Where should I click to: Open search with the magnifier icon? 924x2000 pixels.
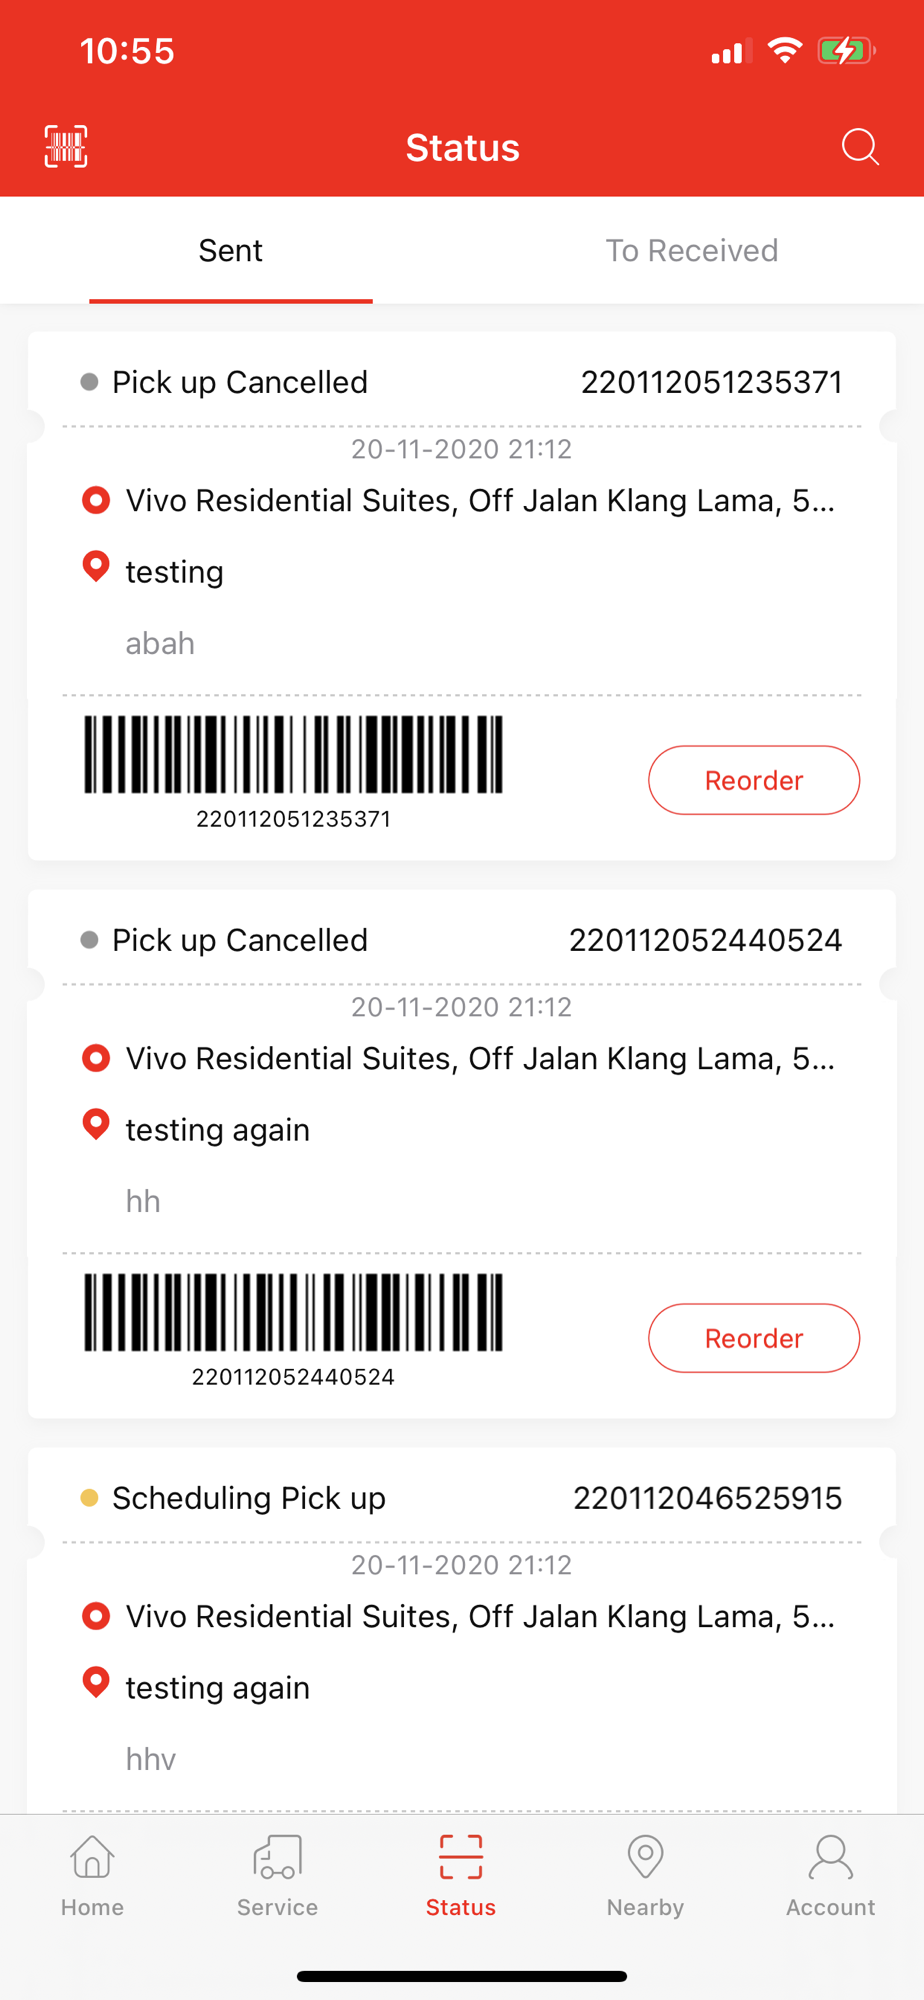pyautogui.click(x=859, y=147)
